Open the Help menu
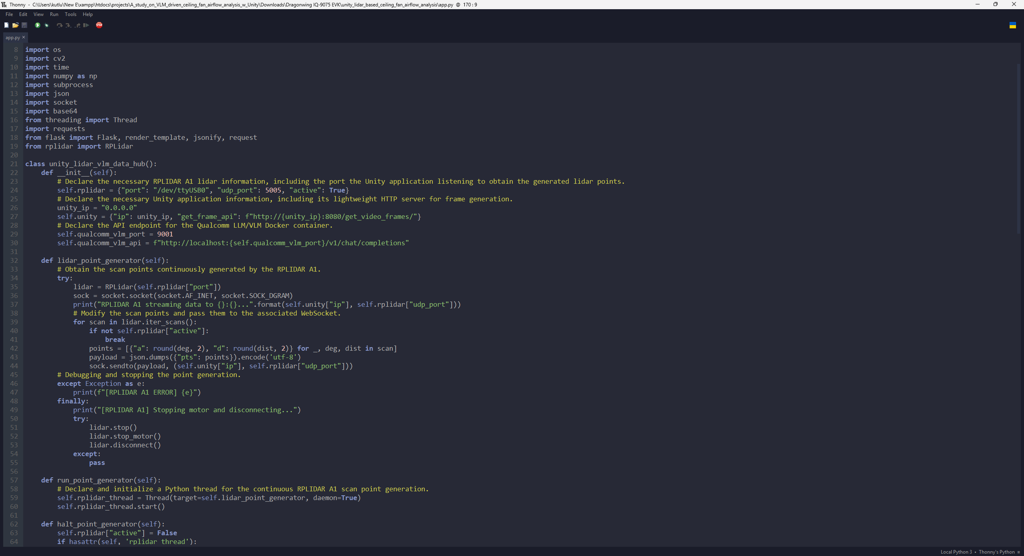 click(x=88, y=14)
